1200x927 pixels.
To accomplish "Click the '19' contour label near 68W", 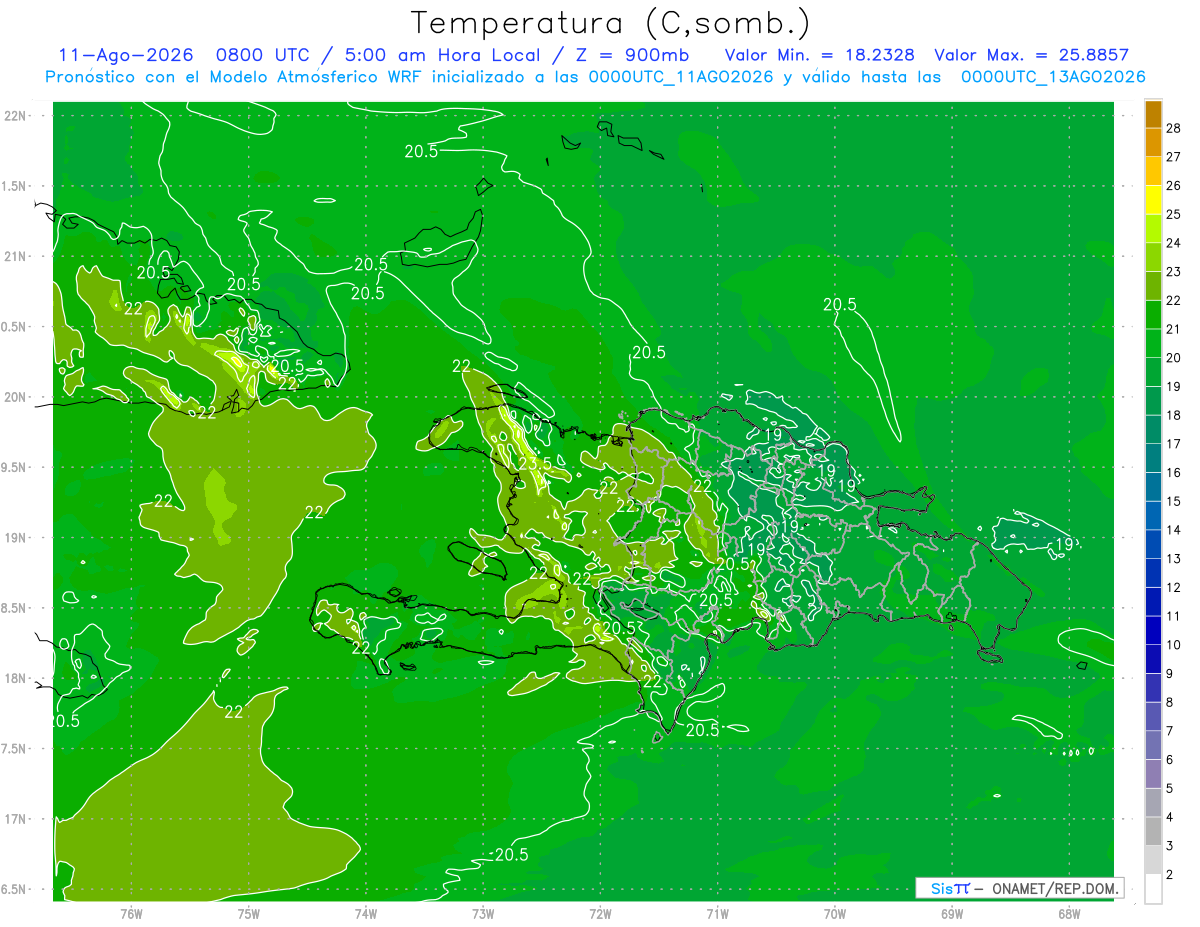I will (x=1064, y=544).
